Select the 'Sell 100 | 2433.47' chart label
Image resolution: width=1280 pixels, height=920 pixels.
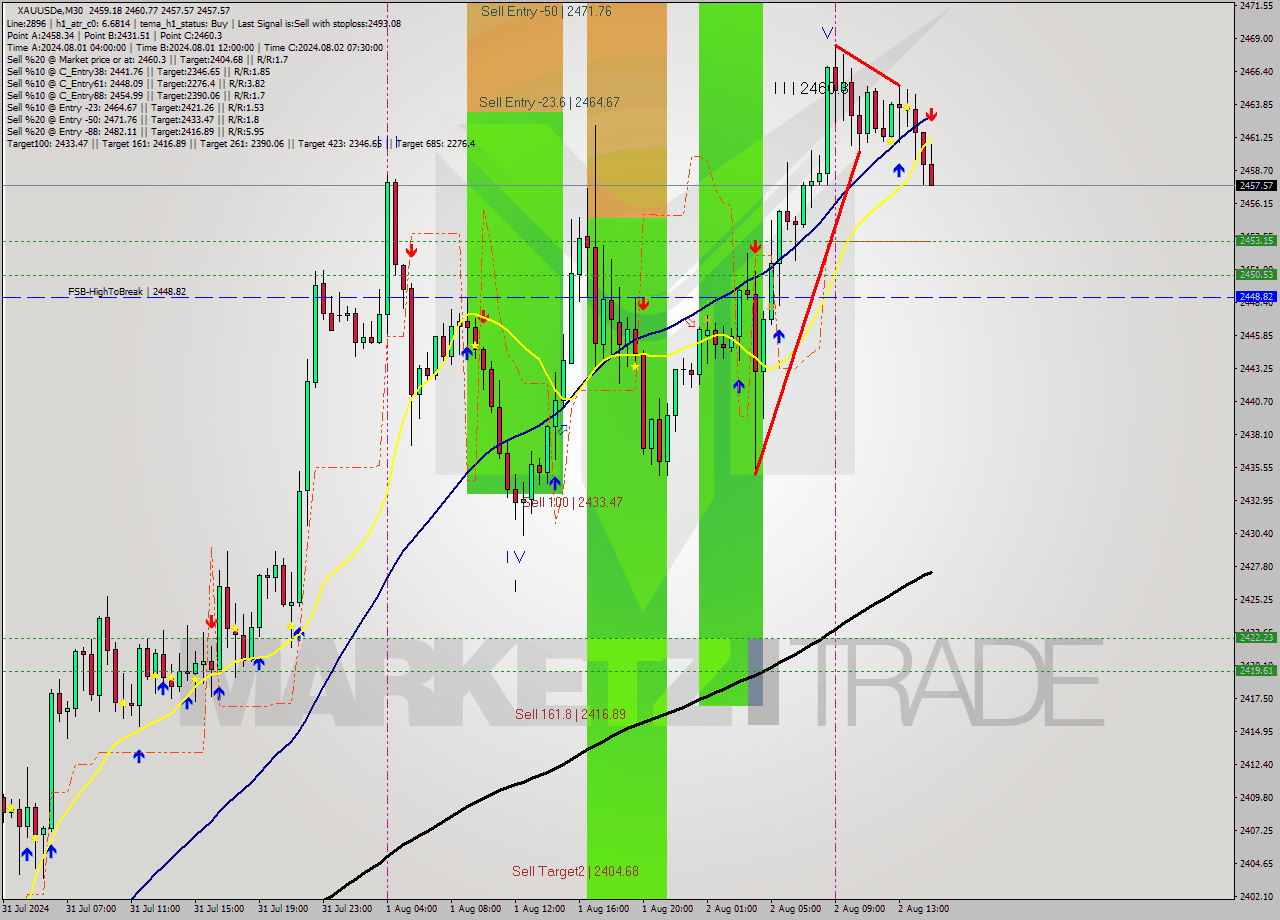(573, 502)
